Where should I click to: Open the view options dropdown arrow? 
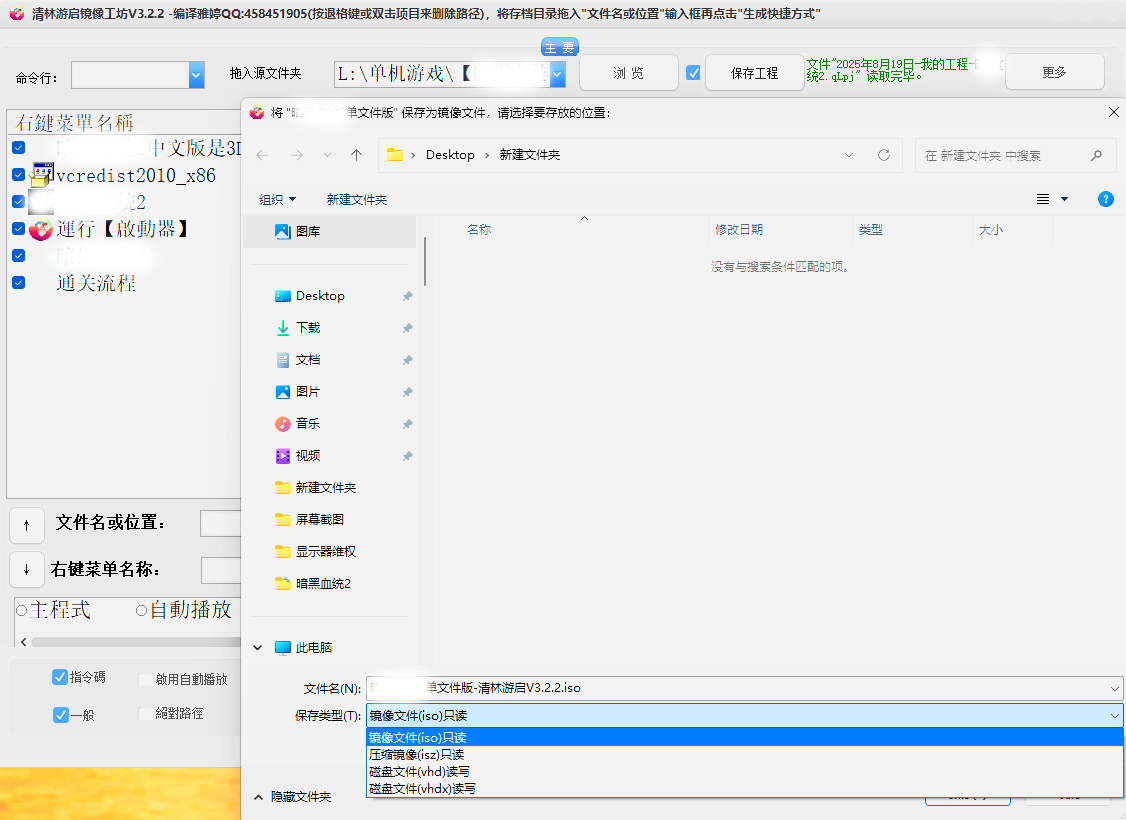click(x=1064, y=199)
